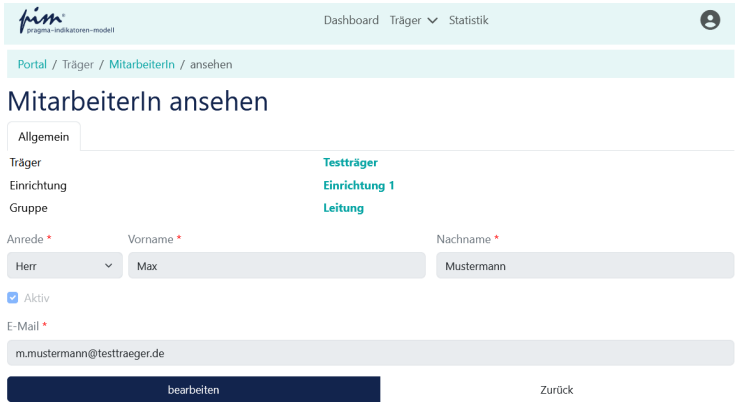744x415 pixels.
Task: Open the user account profile icon
Action: click(x=710, y=20)
